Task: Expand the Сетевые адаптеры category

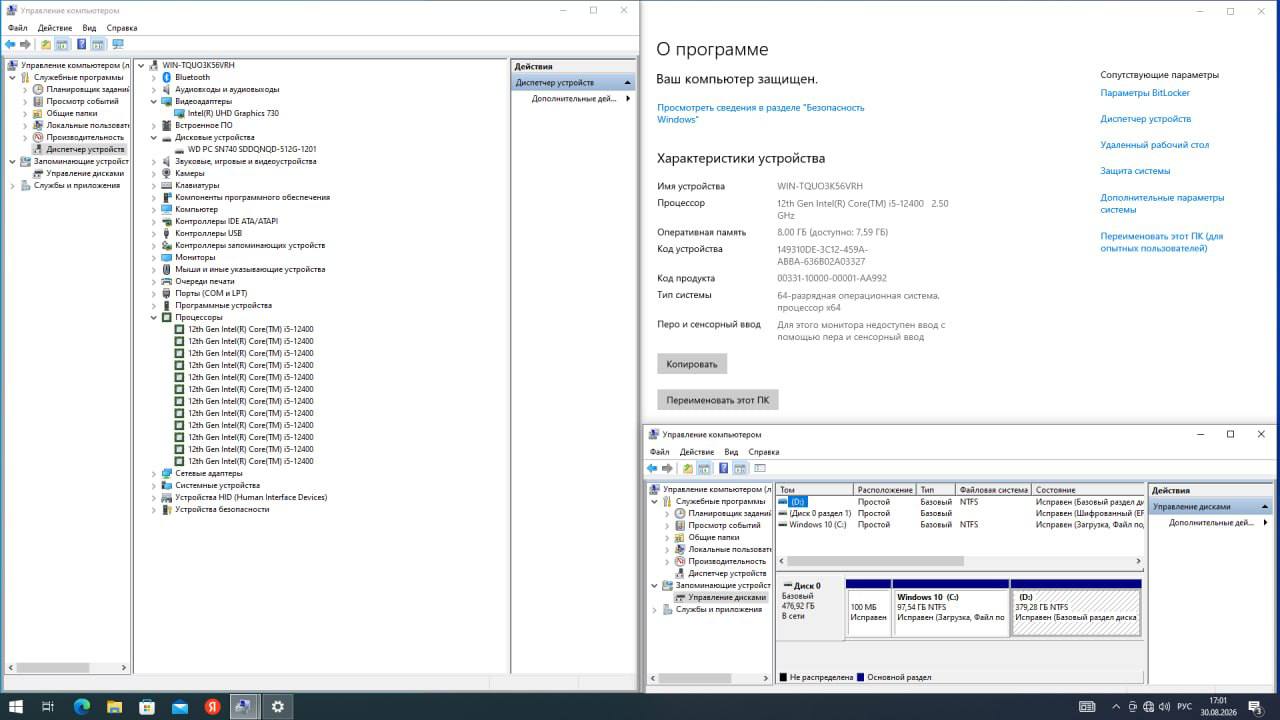Action: pos(154,473)
